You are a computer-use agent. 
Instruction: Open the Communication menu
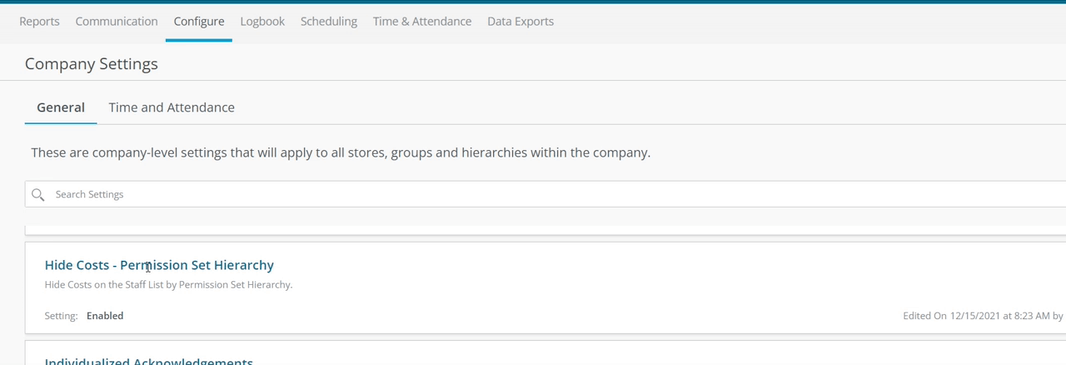116,22
